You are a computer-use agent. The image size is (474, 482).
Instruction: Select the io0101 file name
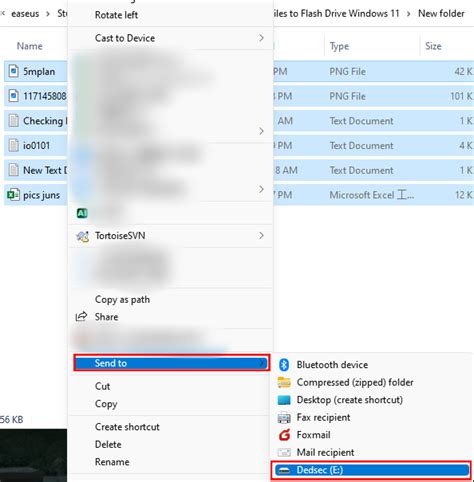(x=36, y=146)
